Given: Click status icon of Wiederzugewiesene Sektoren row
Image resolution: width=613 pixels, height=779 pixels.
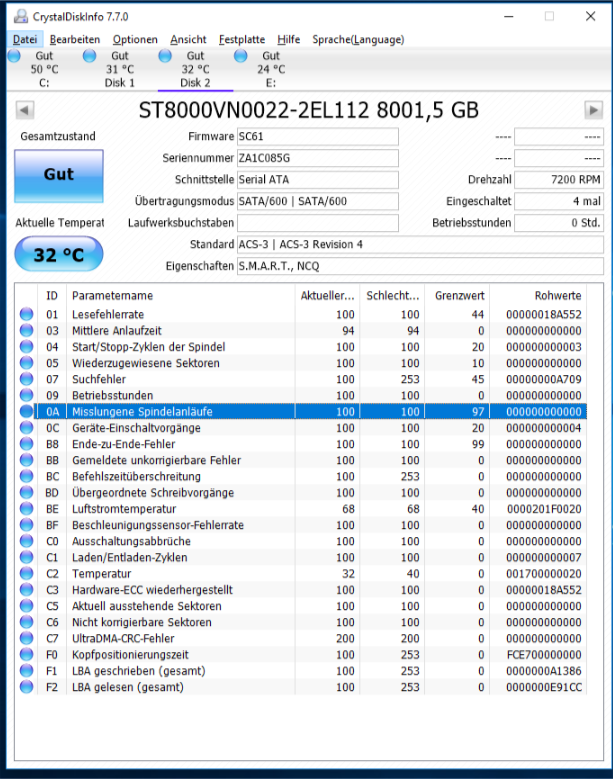Looking at the screenshot, I should (26, 363).
